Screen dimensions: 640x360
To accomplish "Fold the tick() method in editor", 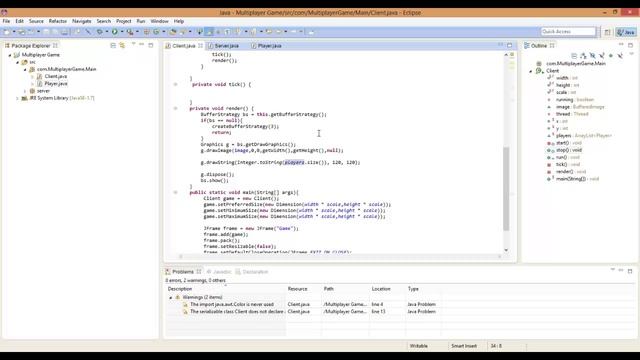I will [x=176, y=84].
